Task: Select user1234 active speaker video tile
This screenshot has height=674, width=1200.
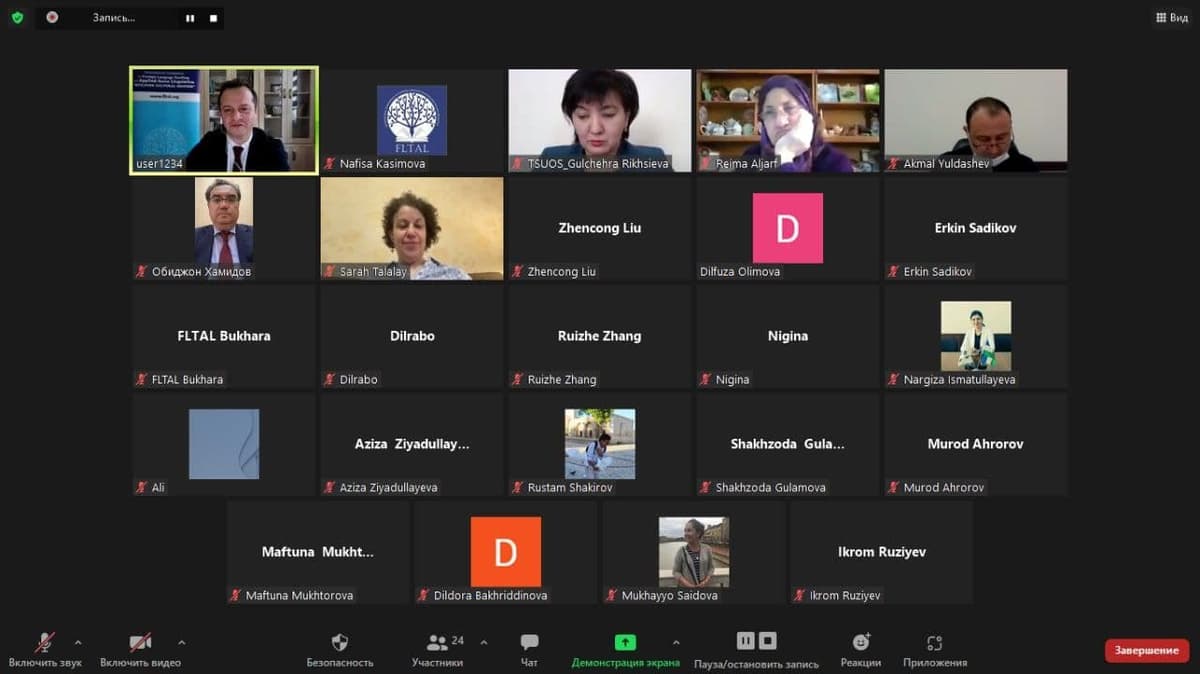Action: (224, 120)
